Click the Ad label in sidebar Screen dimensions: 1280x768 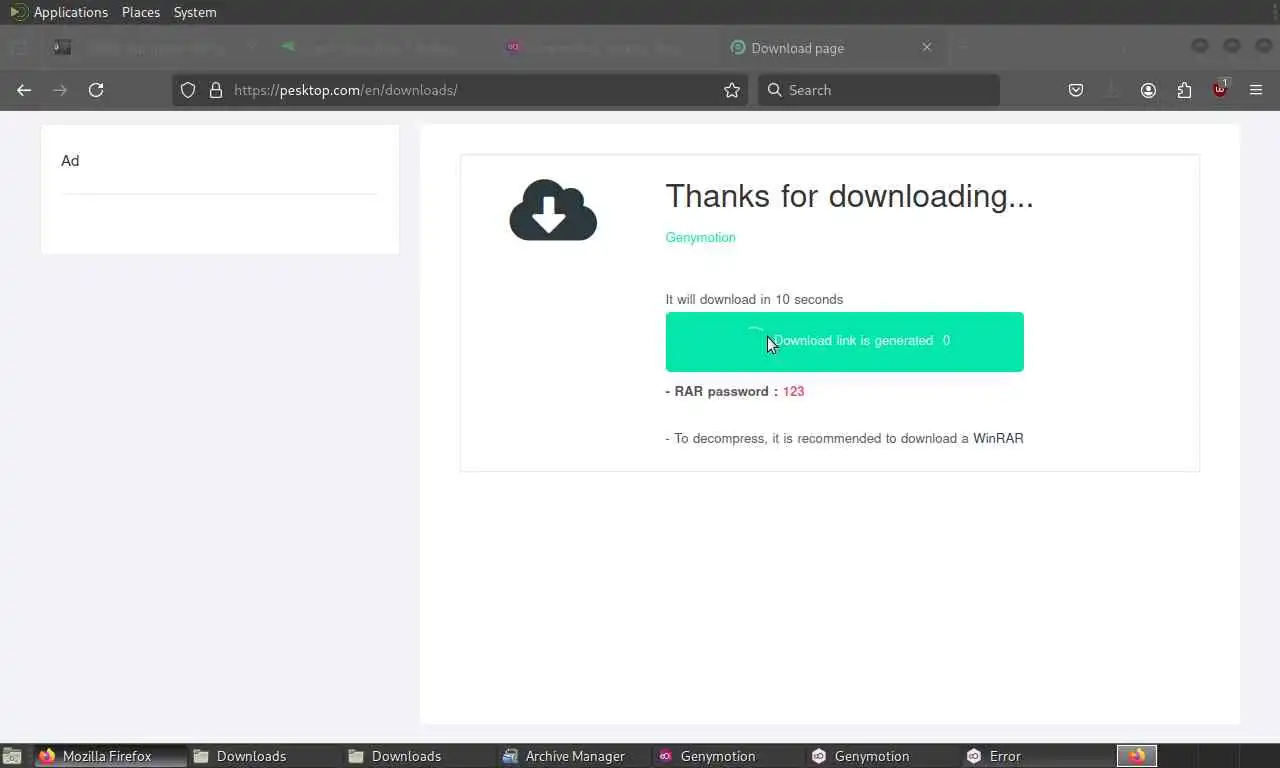coord(70,161)
